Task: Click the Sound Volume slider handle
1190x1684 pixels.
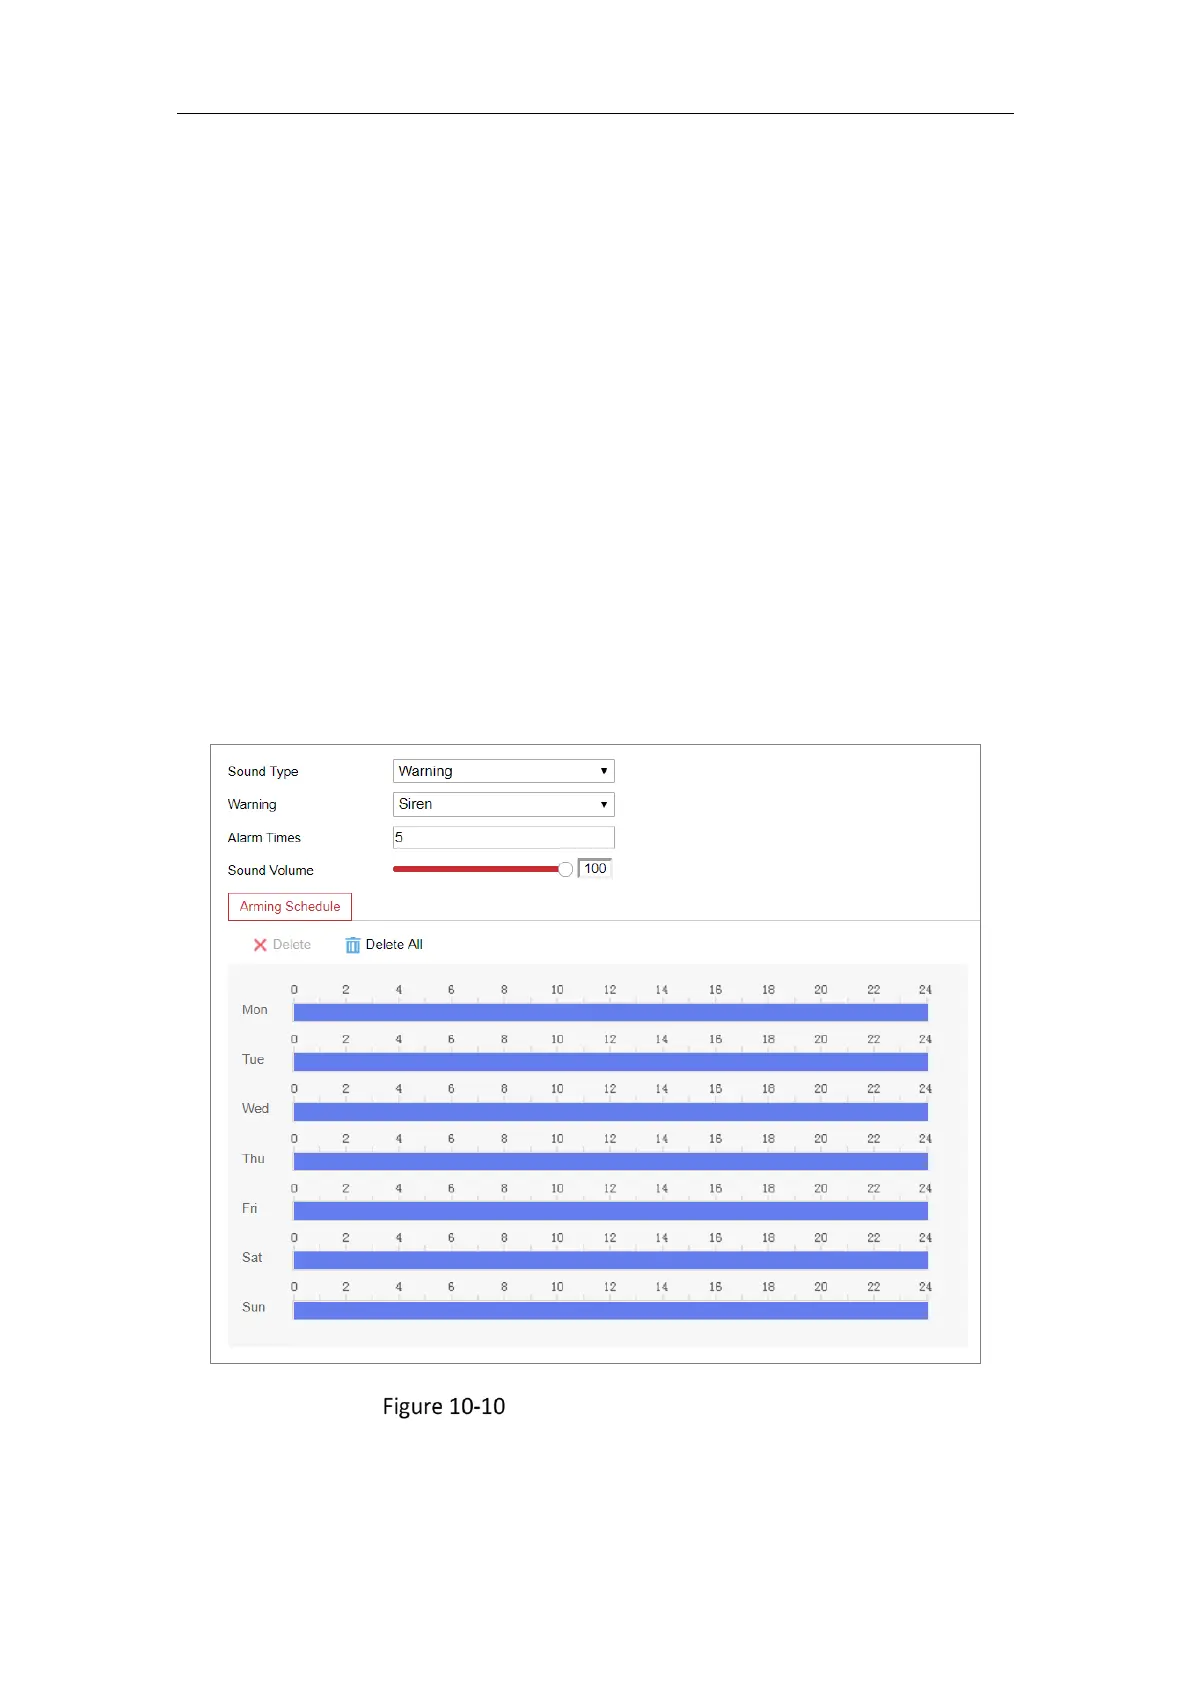Action: 566,869
